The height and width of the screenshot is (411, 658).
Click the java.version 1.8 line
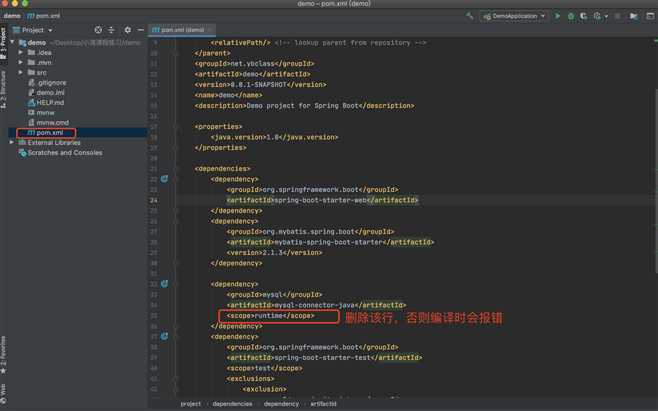(274, 137)
